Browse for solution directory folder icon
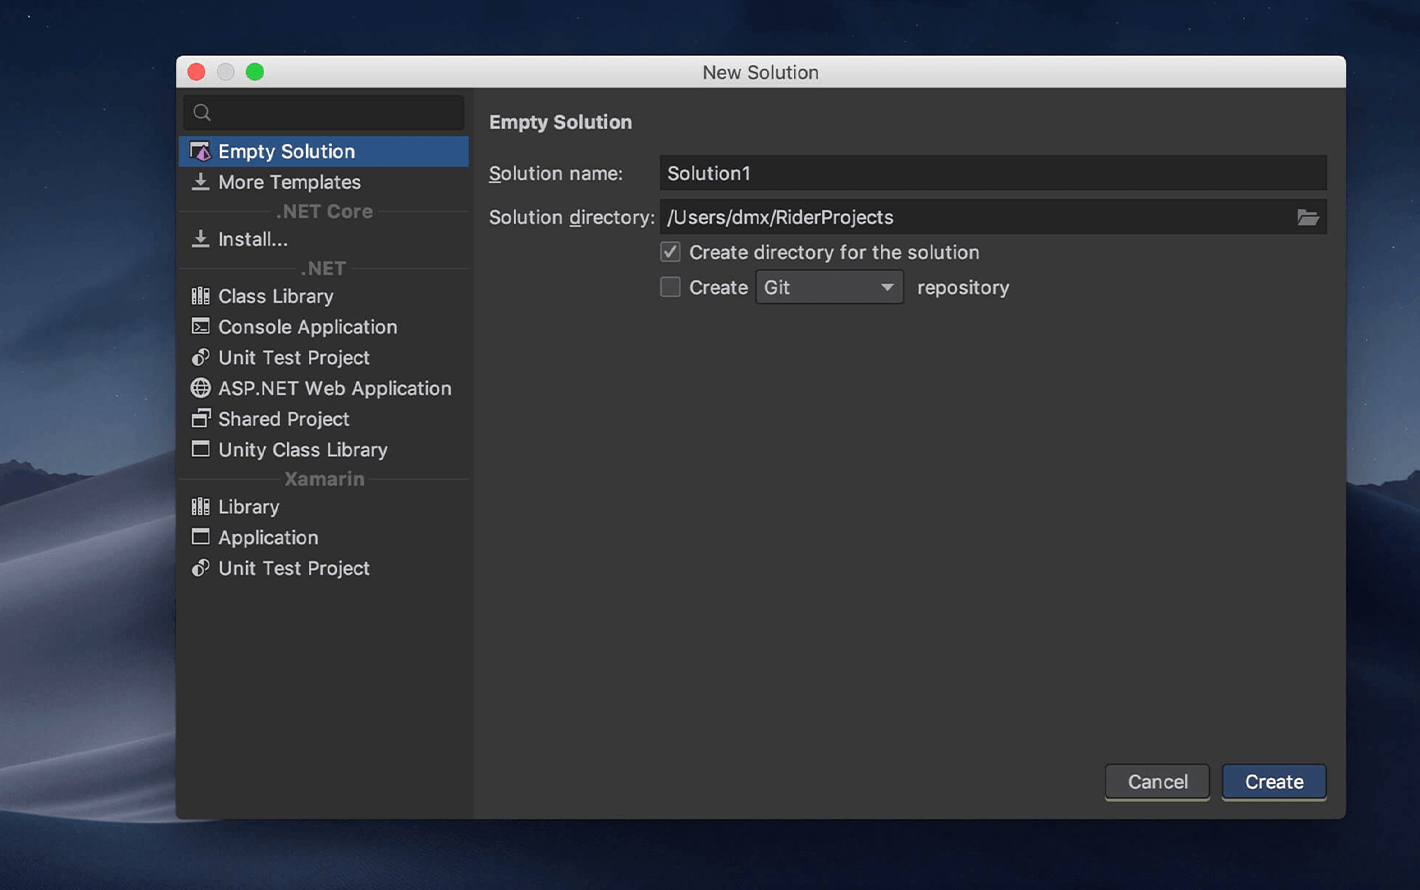 pos(1307,217)
